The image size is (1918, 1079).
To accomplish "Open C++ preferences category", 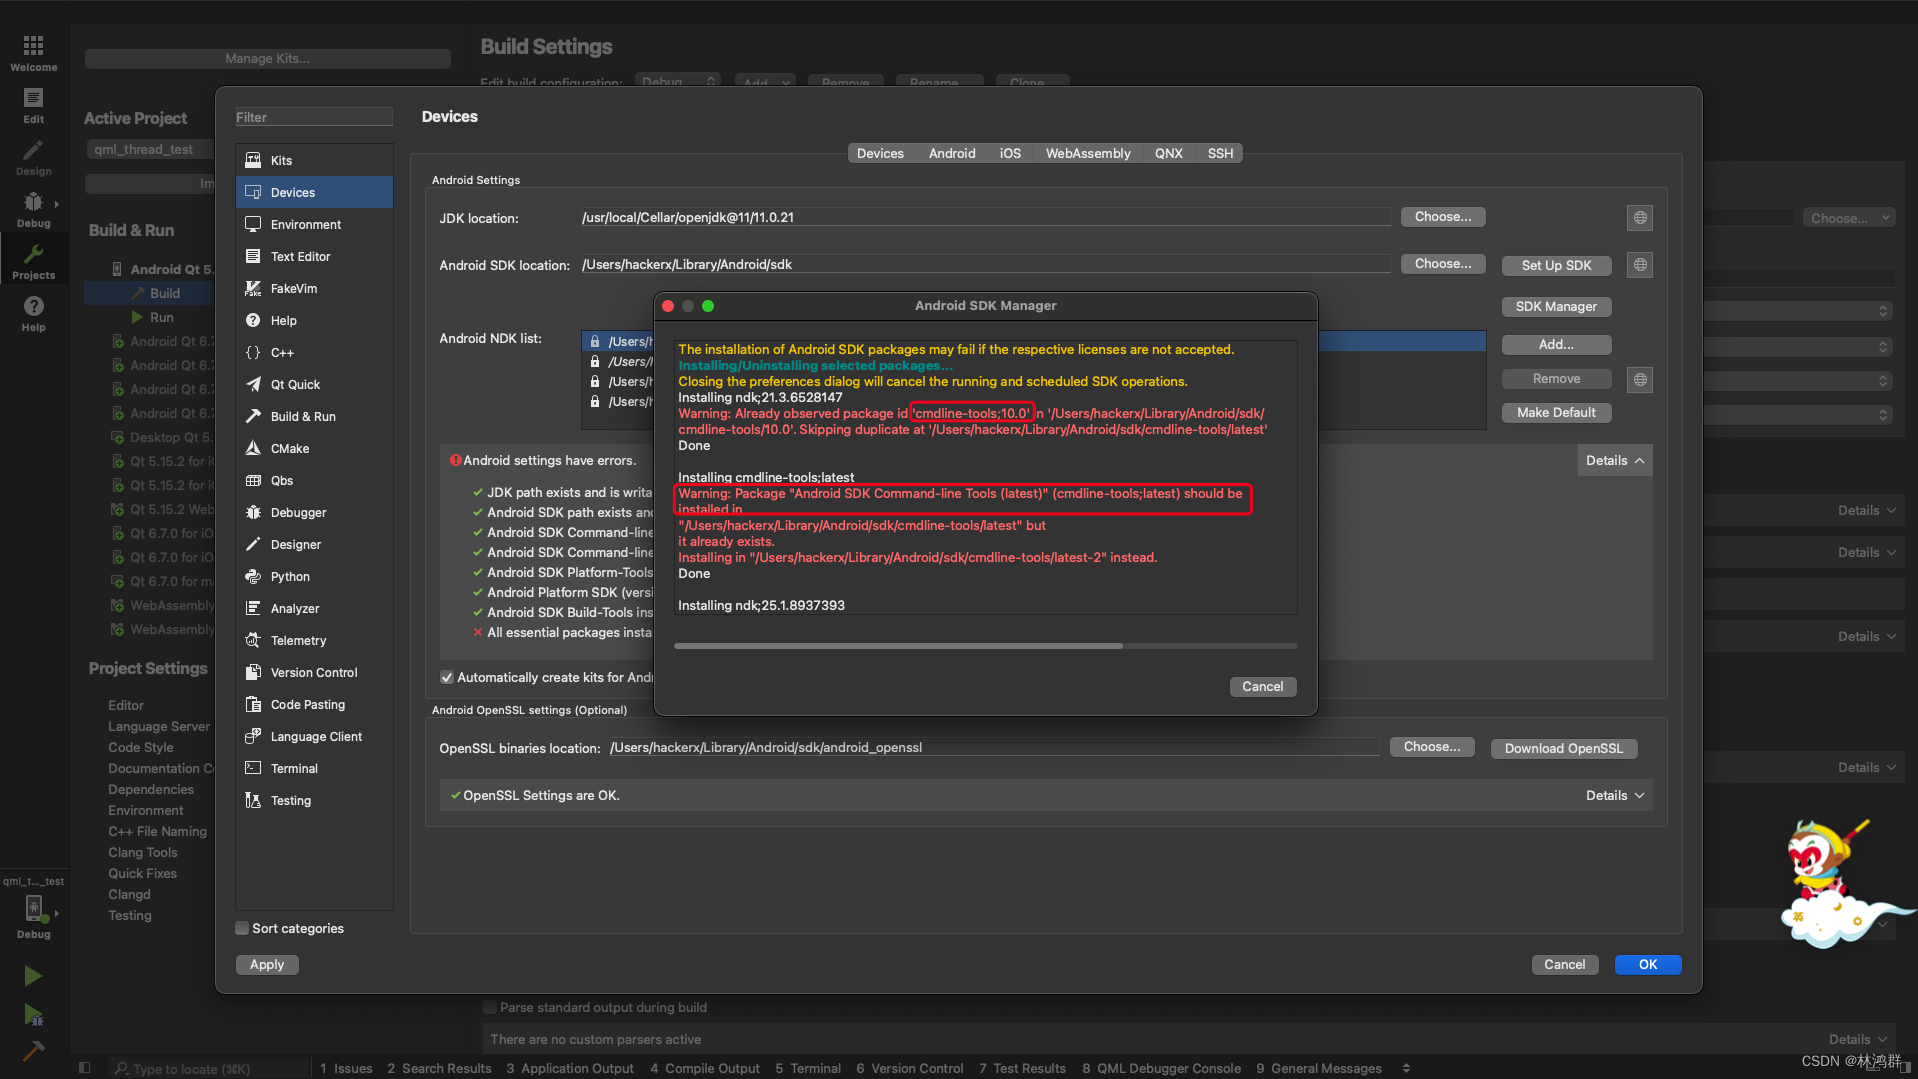I will click(x=314, y=352).
